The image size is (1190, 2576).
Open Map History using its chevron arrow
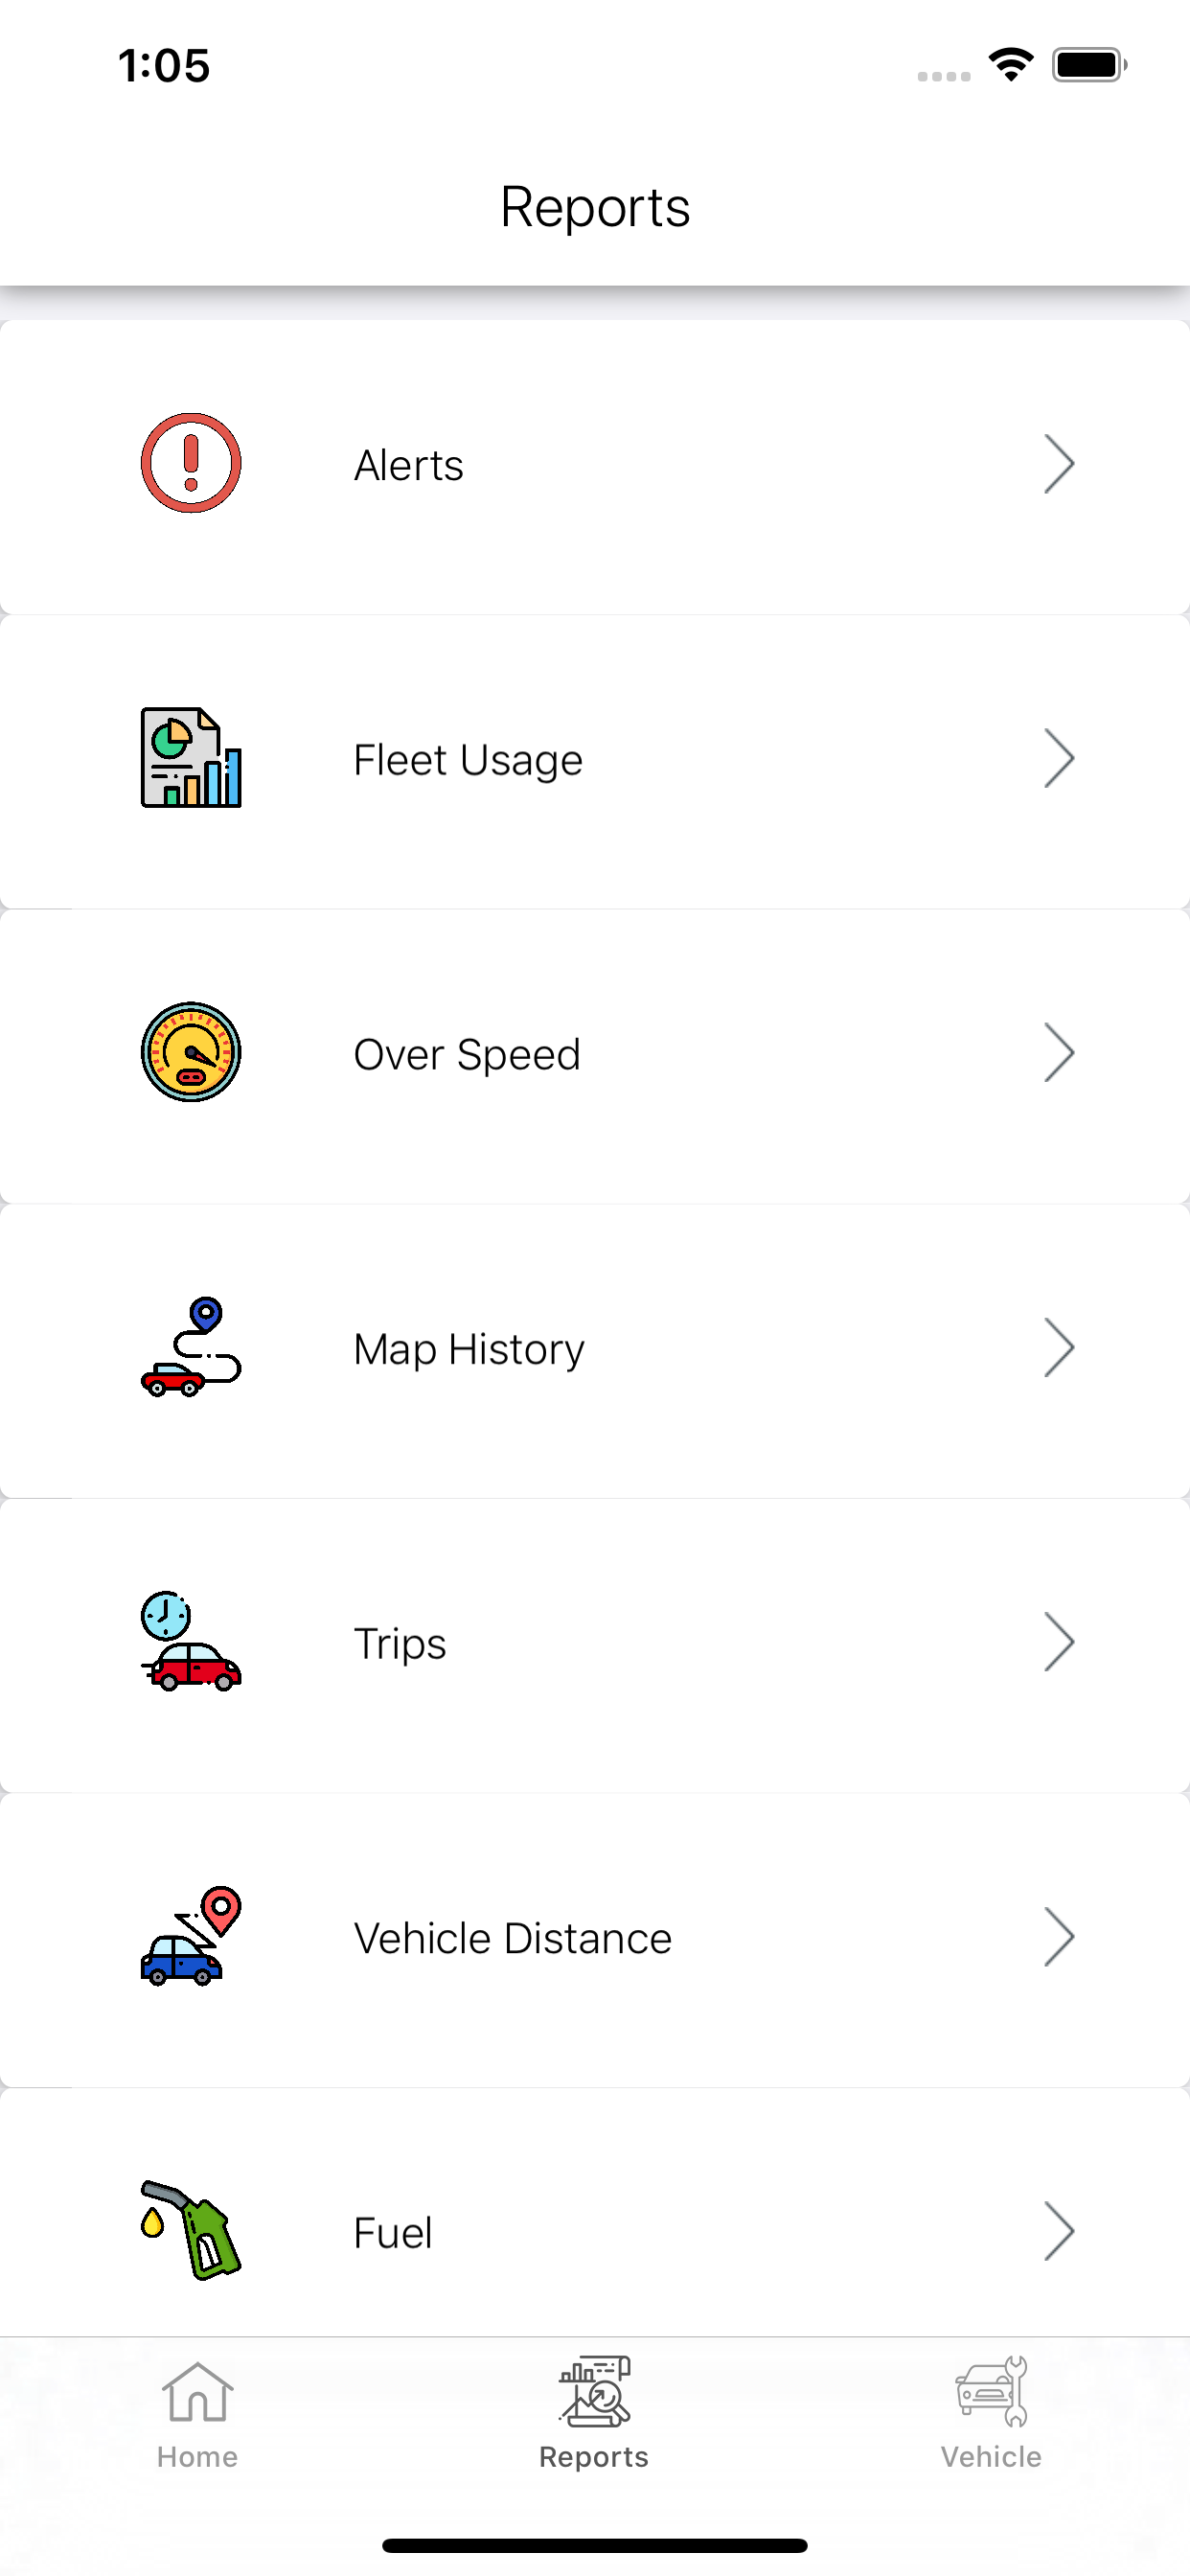point(1059,1347)
